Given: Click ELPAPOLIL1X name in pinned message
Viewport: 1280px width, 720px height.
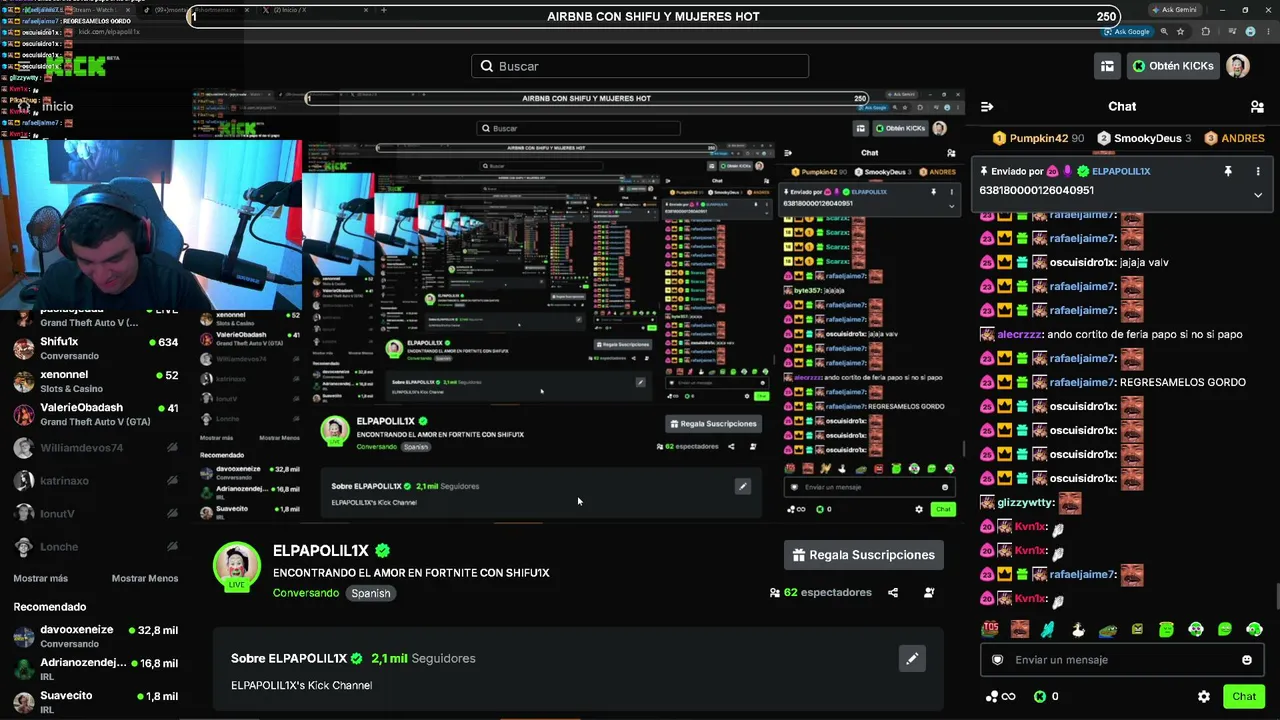Looking at the screenshot, I should pyautogui.click(x=1121, y=171).
